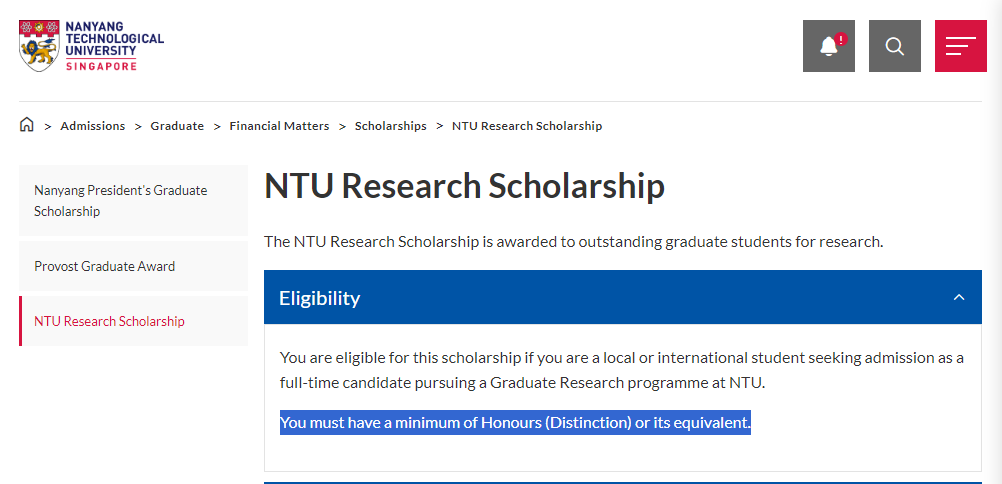Open Graduate breadcrumb link
This screenshot has width=1002, height=484.
pyautogui.click(x=177, y=126)
